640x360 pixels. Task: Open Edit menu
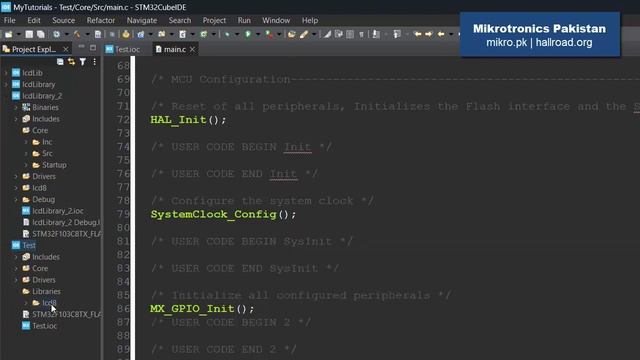pyautogui.click(x=34, y=20)
